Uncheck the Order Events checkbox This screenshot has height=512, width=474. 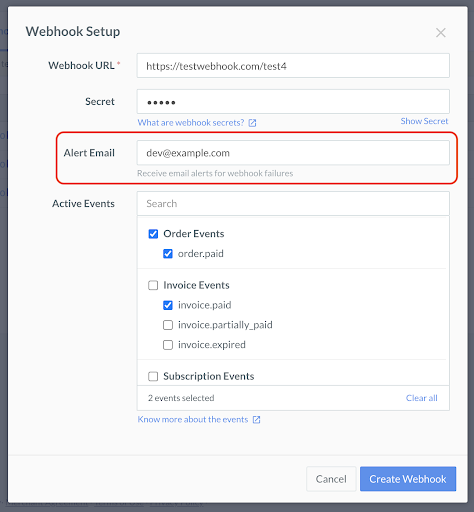(153, 234)
